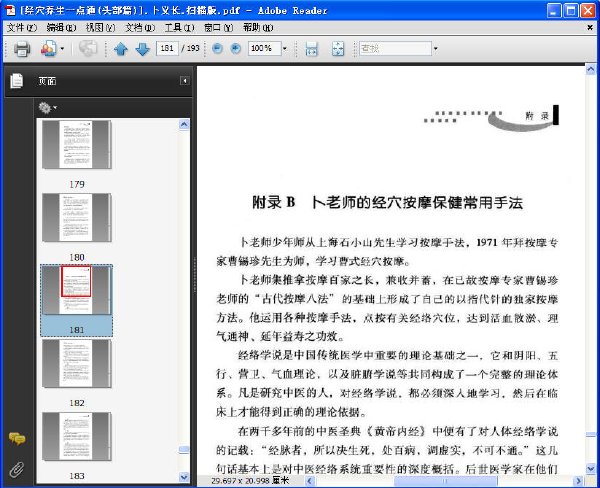Image resolution: width=600 pixels, height=488 pixels.
Task: Open the collaboration/meeting icon
Action: tap(49, 49)
